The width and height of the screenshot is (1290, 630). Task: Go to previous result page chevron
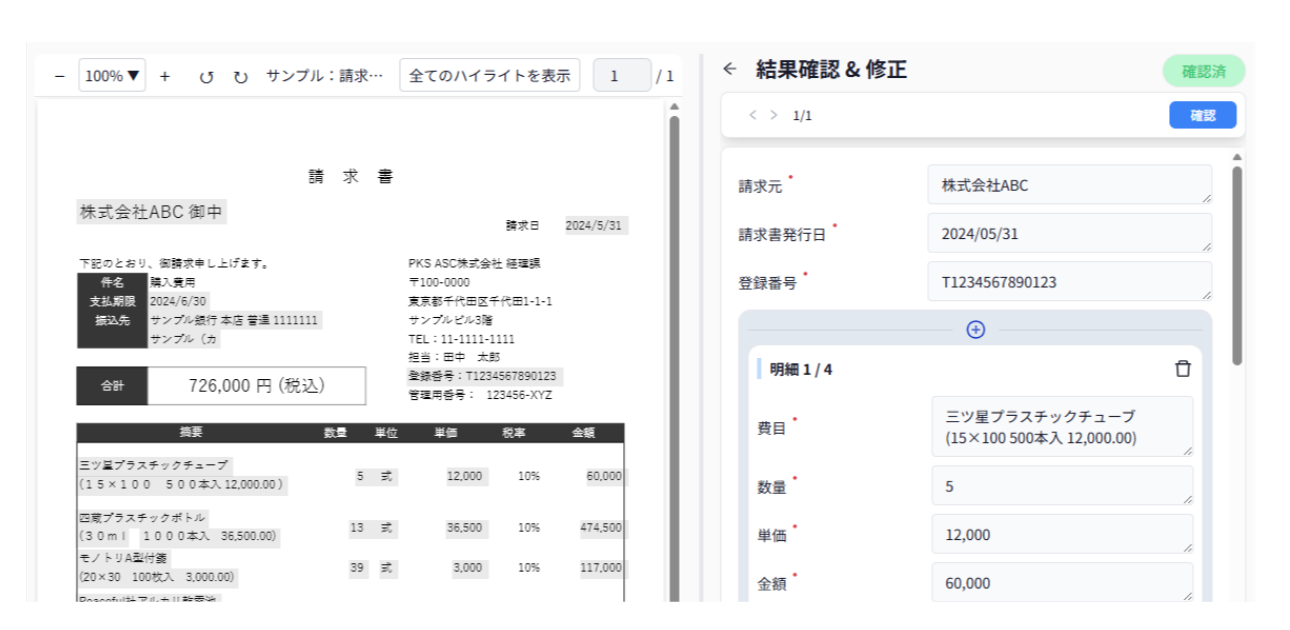(x=753, y=115)
